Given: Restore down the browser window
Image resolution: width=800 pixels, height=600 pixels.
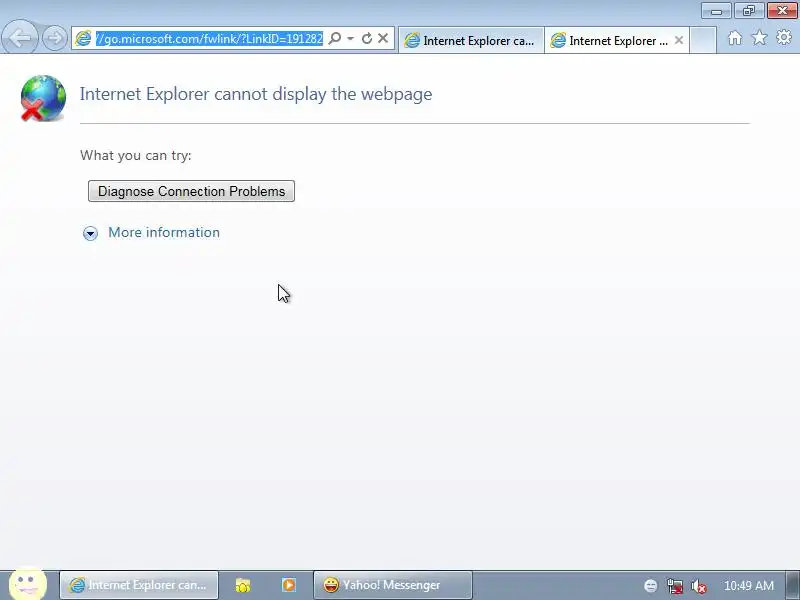Looking at the screenshot, I should 748,11.
